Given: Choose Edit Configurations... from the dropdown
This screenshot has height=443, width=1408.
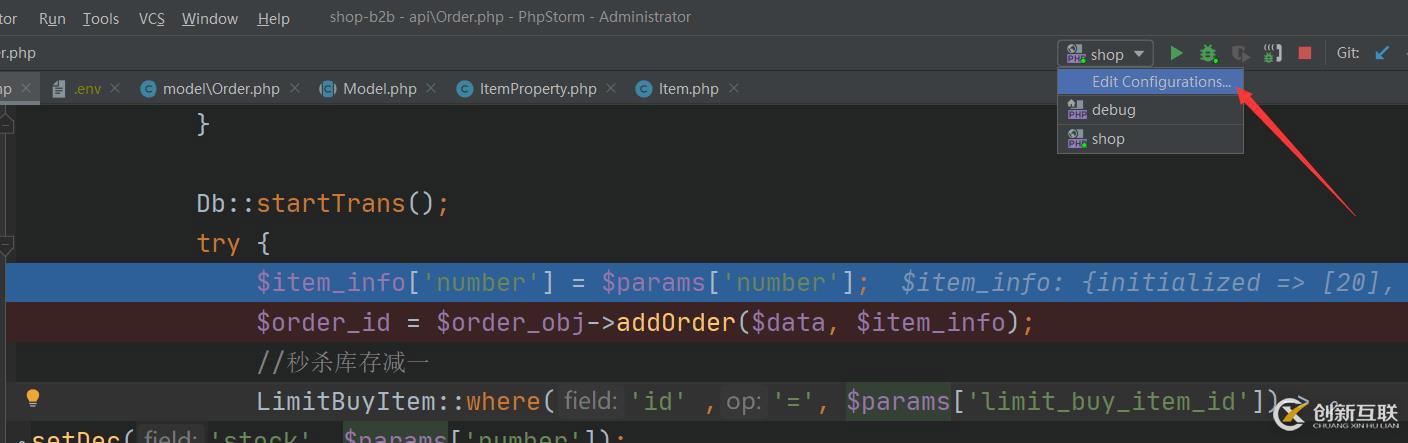Looking at the screenshot, I should (x=1150, y=81).
